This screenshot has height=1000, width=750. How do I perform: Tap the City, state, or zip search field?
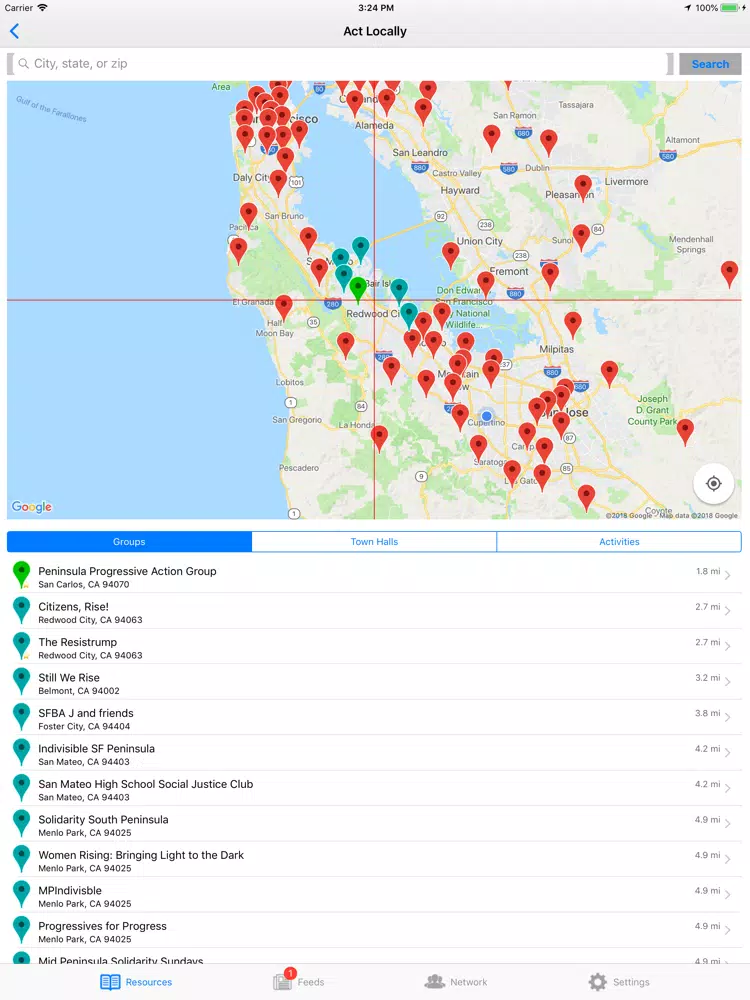[340, 64]
